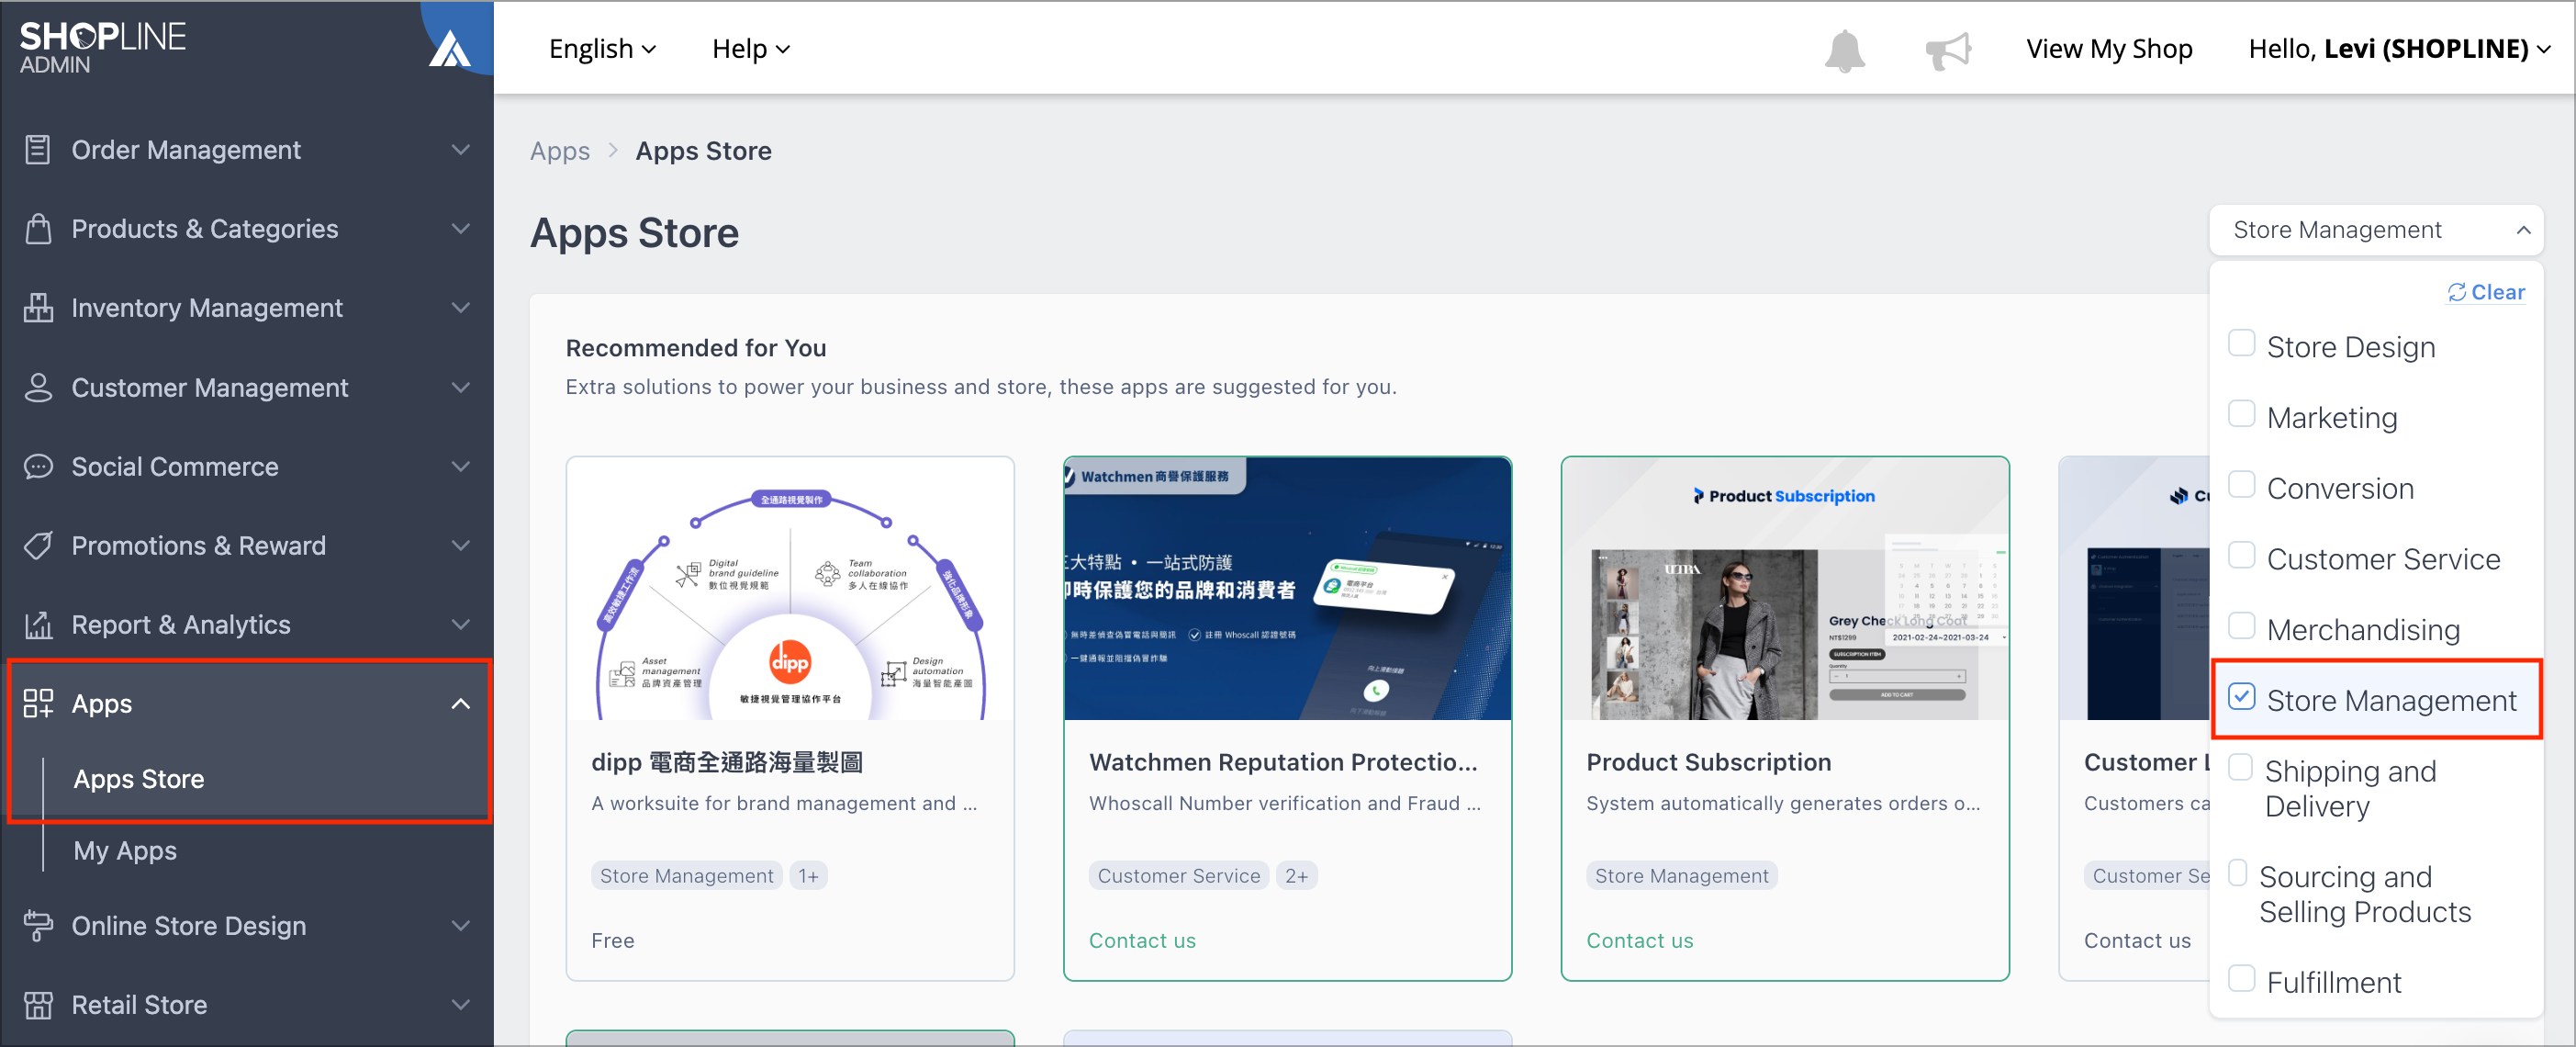Expand the Social Commerce chevron
The width and height of the screenshot is (2576, 1047).
coord(460,467)
